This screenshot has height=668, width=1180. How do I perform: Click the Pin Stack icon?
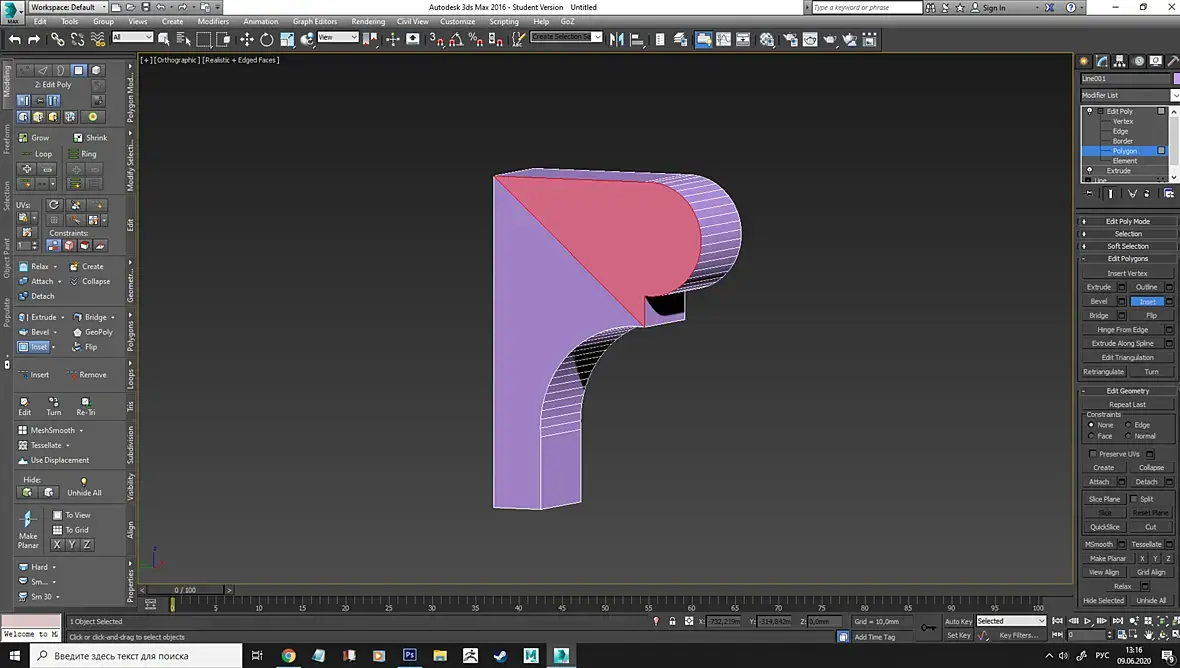[1089, 193]
